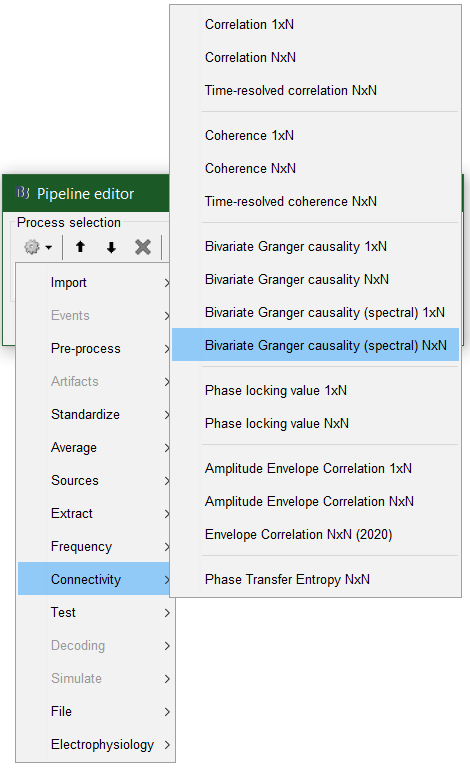
Task: Select Bivariate Granger causality 1xN
Action: coord(315,246)
